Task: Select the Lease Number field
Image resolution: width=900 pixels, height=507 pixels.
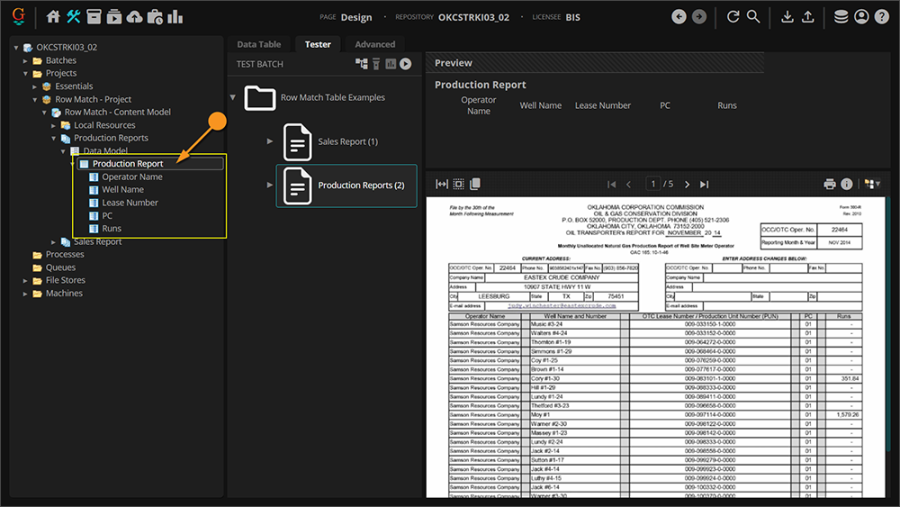Action: [129, 203]
